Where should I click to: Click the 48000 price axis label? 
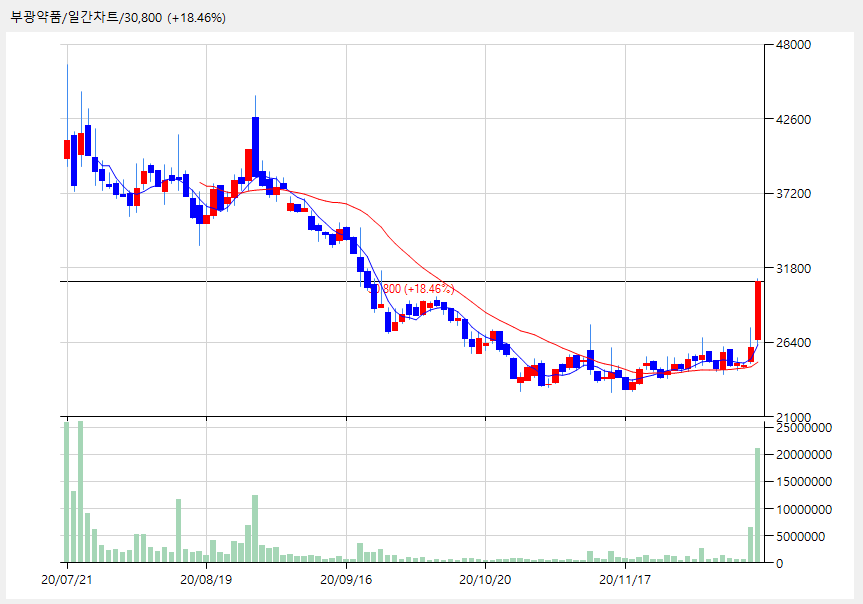[x=793, y=45]
